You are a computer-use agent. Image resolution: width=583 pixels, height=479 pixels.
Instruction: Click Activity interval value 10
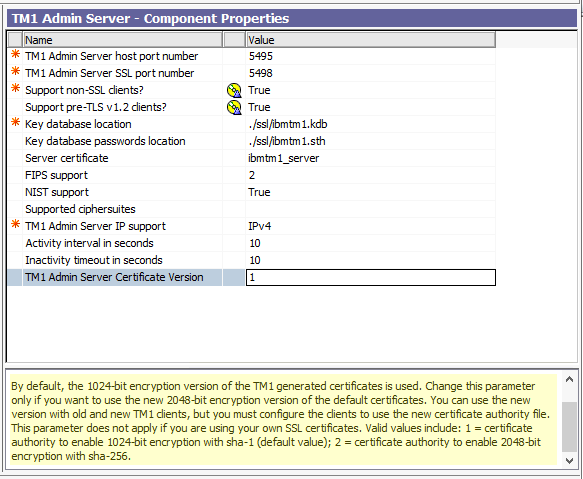[x=255, y=243]
